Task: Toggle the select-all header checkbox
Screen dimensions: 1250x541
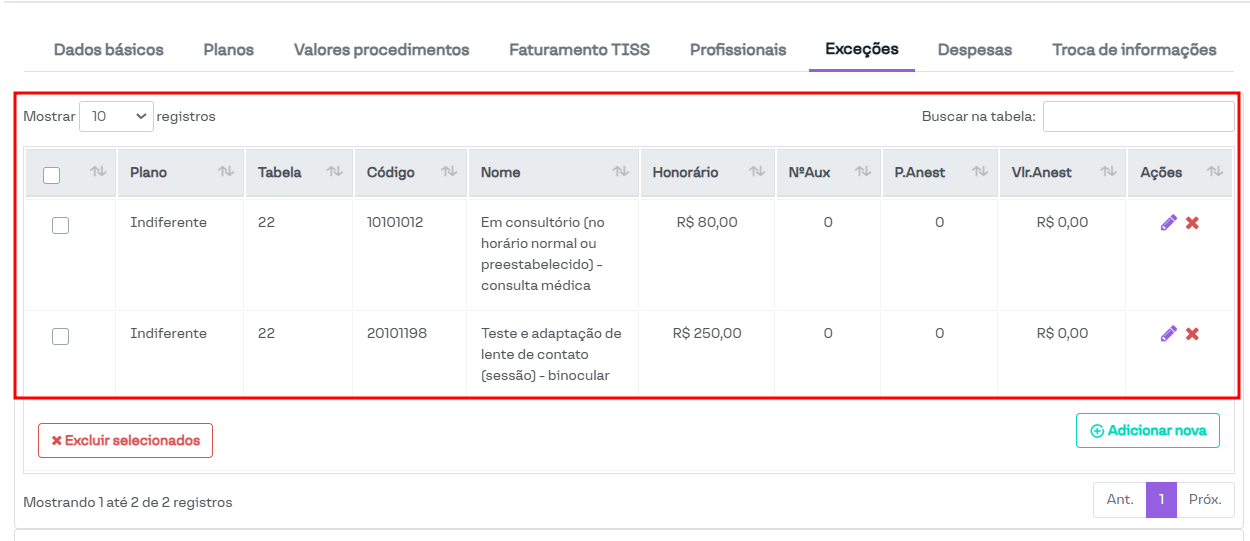Action: (52, 175)
